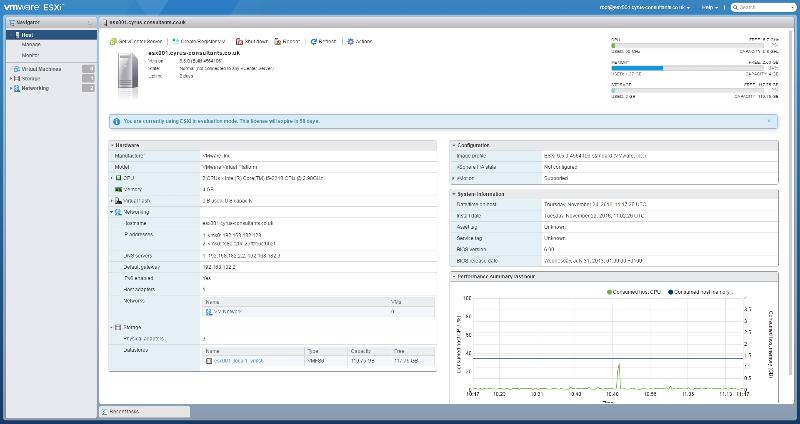Click the Get vCenter Server toolbar icon
Viewport: 800px width, 424px height.
point(113,41)
